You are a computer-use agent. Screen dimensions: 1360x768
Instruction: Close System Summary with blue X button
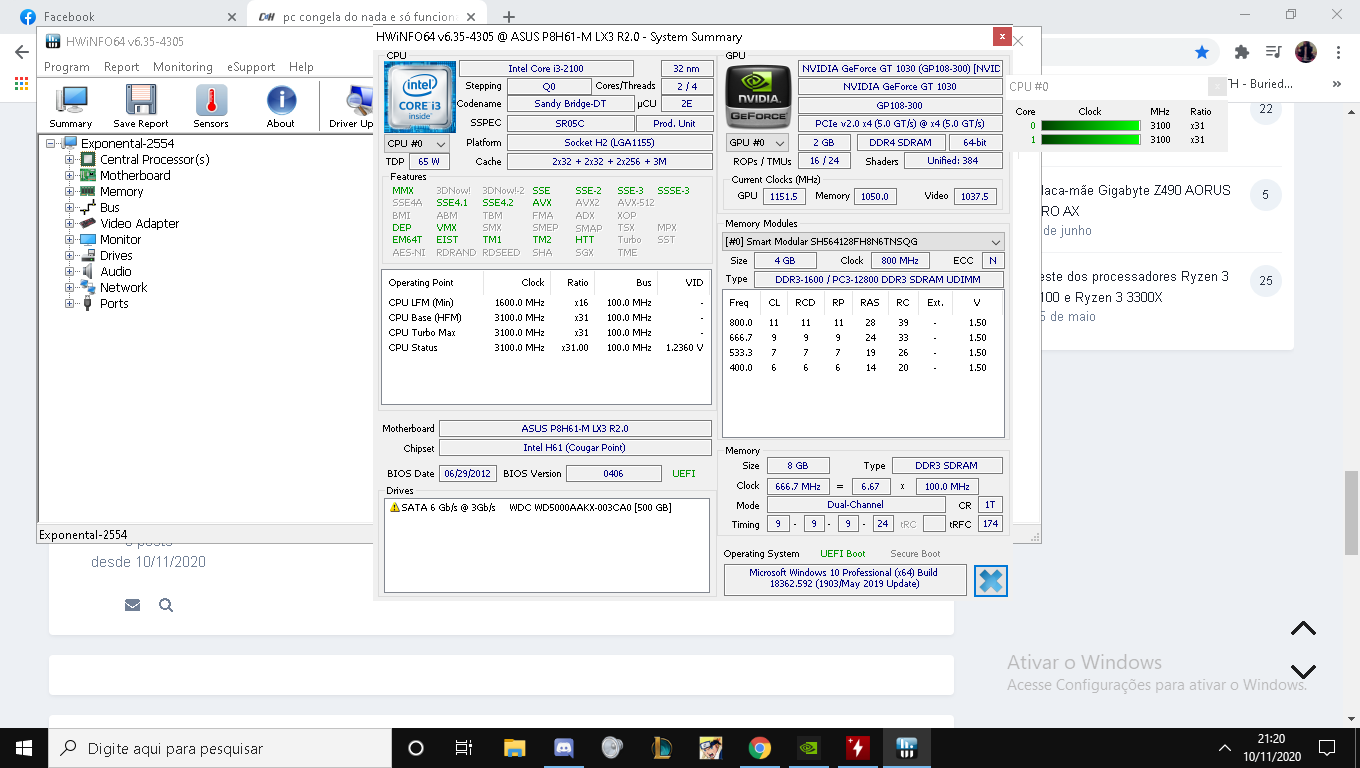[x=990, y=581]
